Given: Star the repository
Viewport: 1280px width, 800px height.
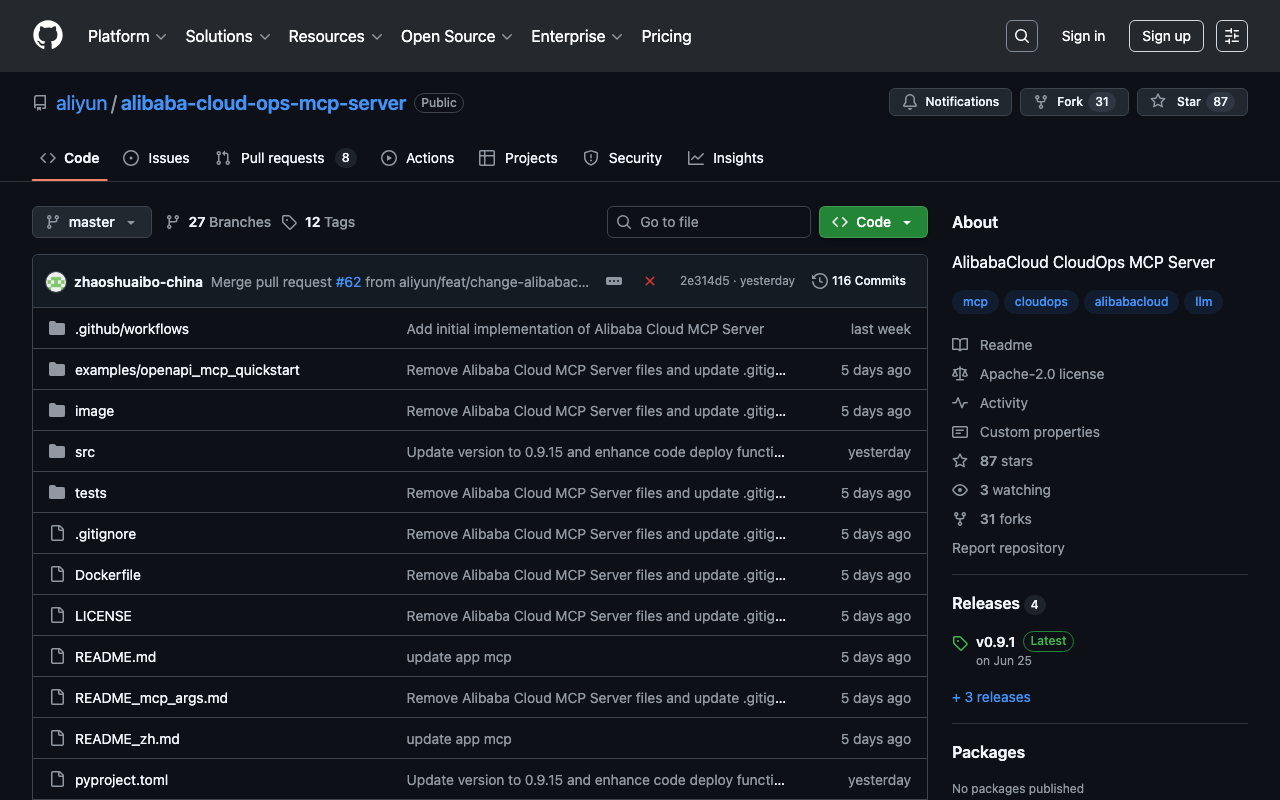Looking at the screenshot, I should point(1191,102).
